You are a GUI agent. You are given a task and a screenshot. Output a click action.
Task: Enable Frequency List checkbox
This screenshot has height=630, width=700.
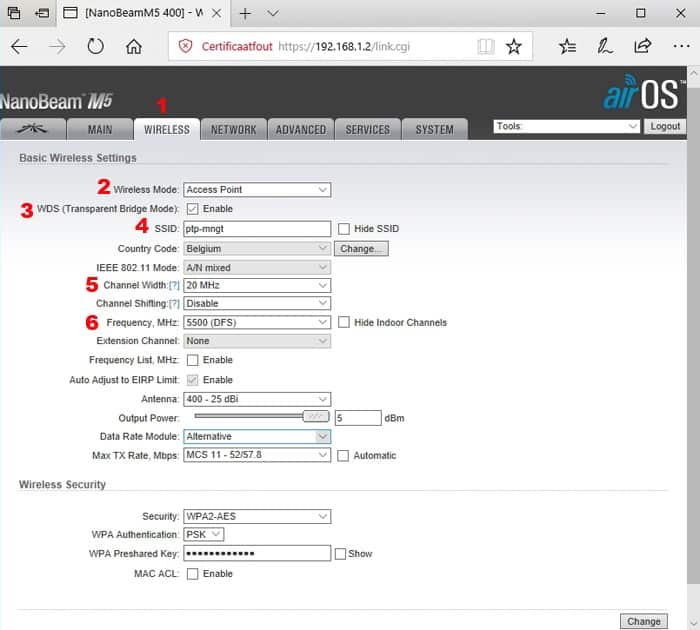pyautogui.click(x=192, y=360)
